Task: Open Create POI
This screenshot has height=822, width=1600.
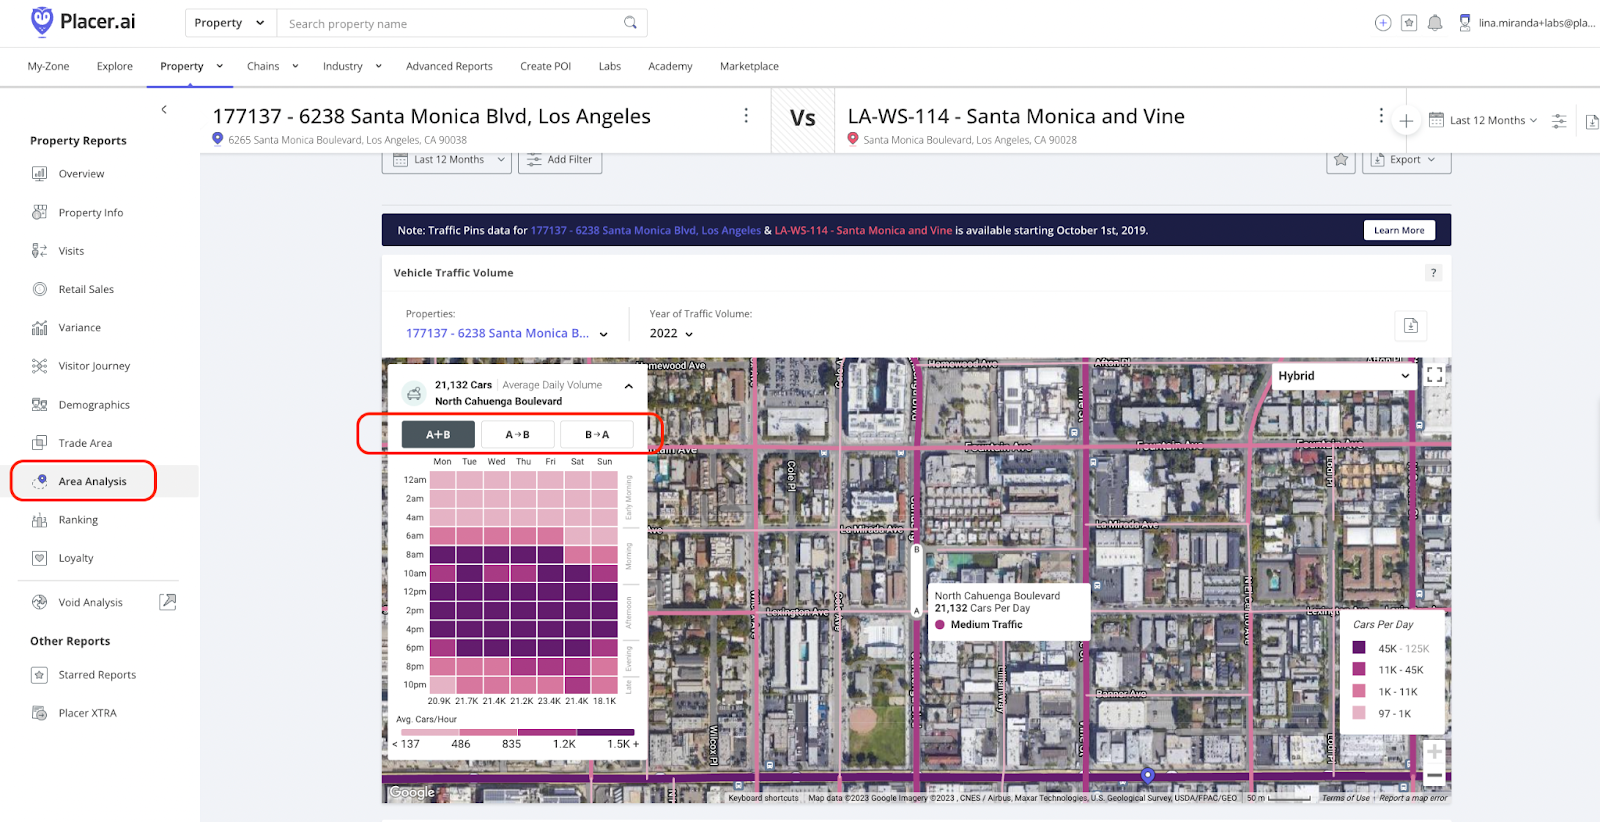Action: click(x=545, y=66)
